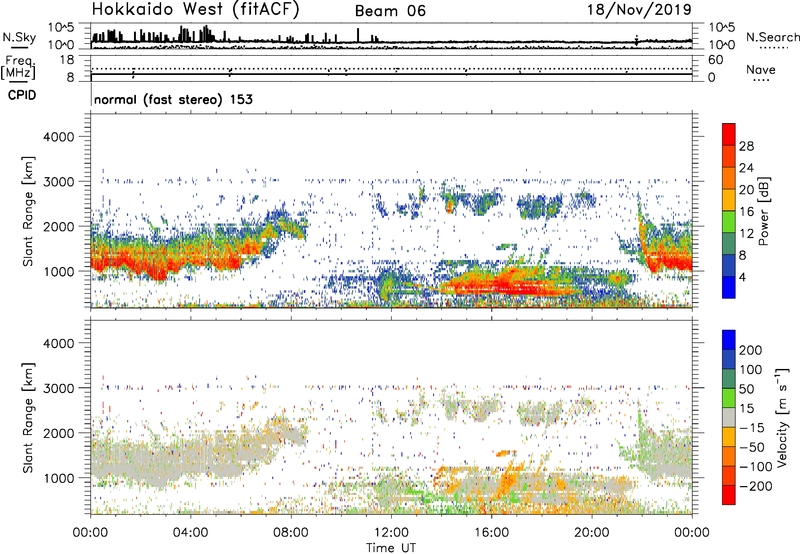Click the '18' frequency axis tick
The image size is (800, 554).
click(67, 60)
